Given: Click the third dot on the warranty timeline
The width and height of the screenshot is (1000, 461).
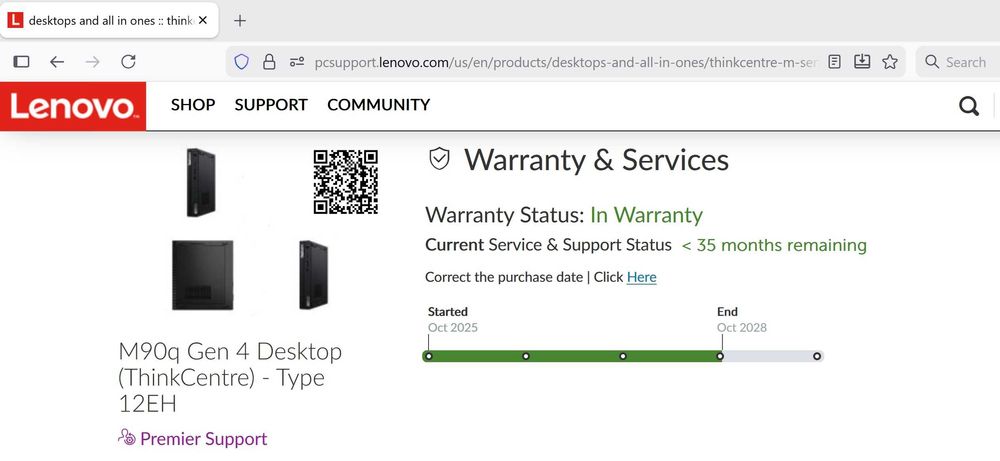Looking at the screenshot, I should click(x=622, y=356).
